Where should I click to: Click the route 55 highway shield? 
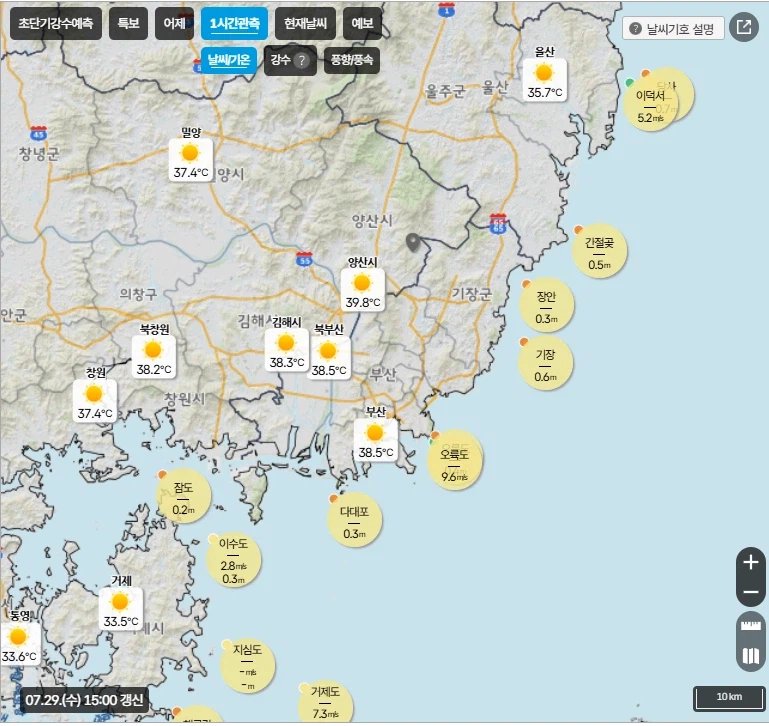[x=305, y=259]
